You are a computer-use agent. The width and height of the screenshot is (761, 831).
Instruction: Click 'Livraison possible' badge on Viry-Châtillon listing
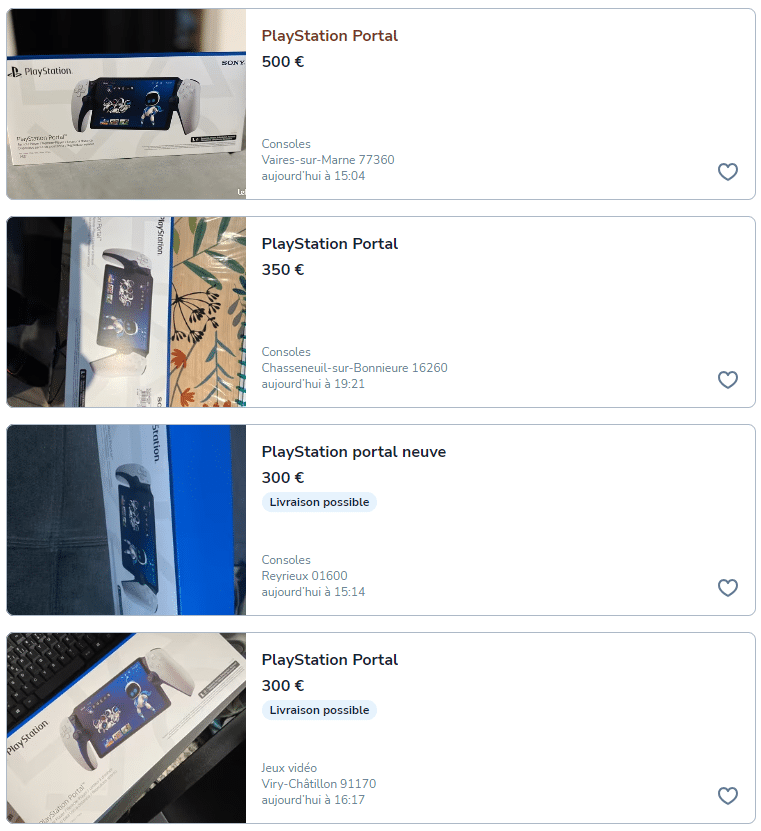tap(319, 710)
